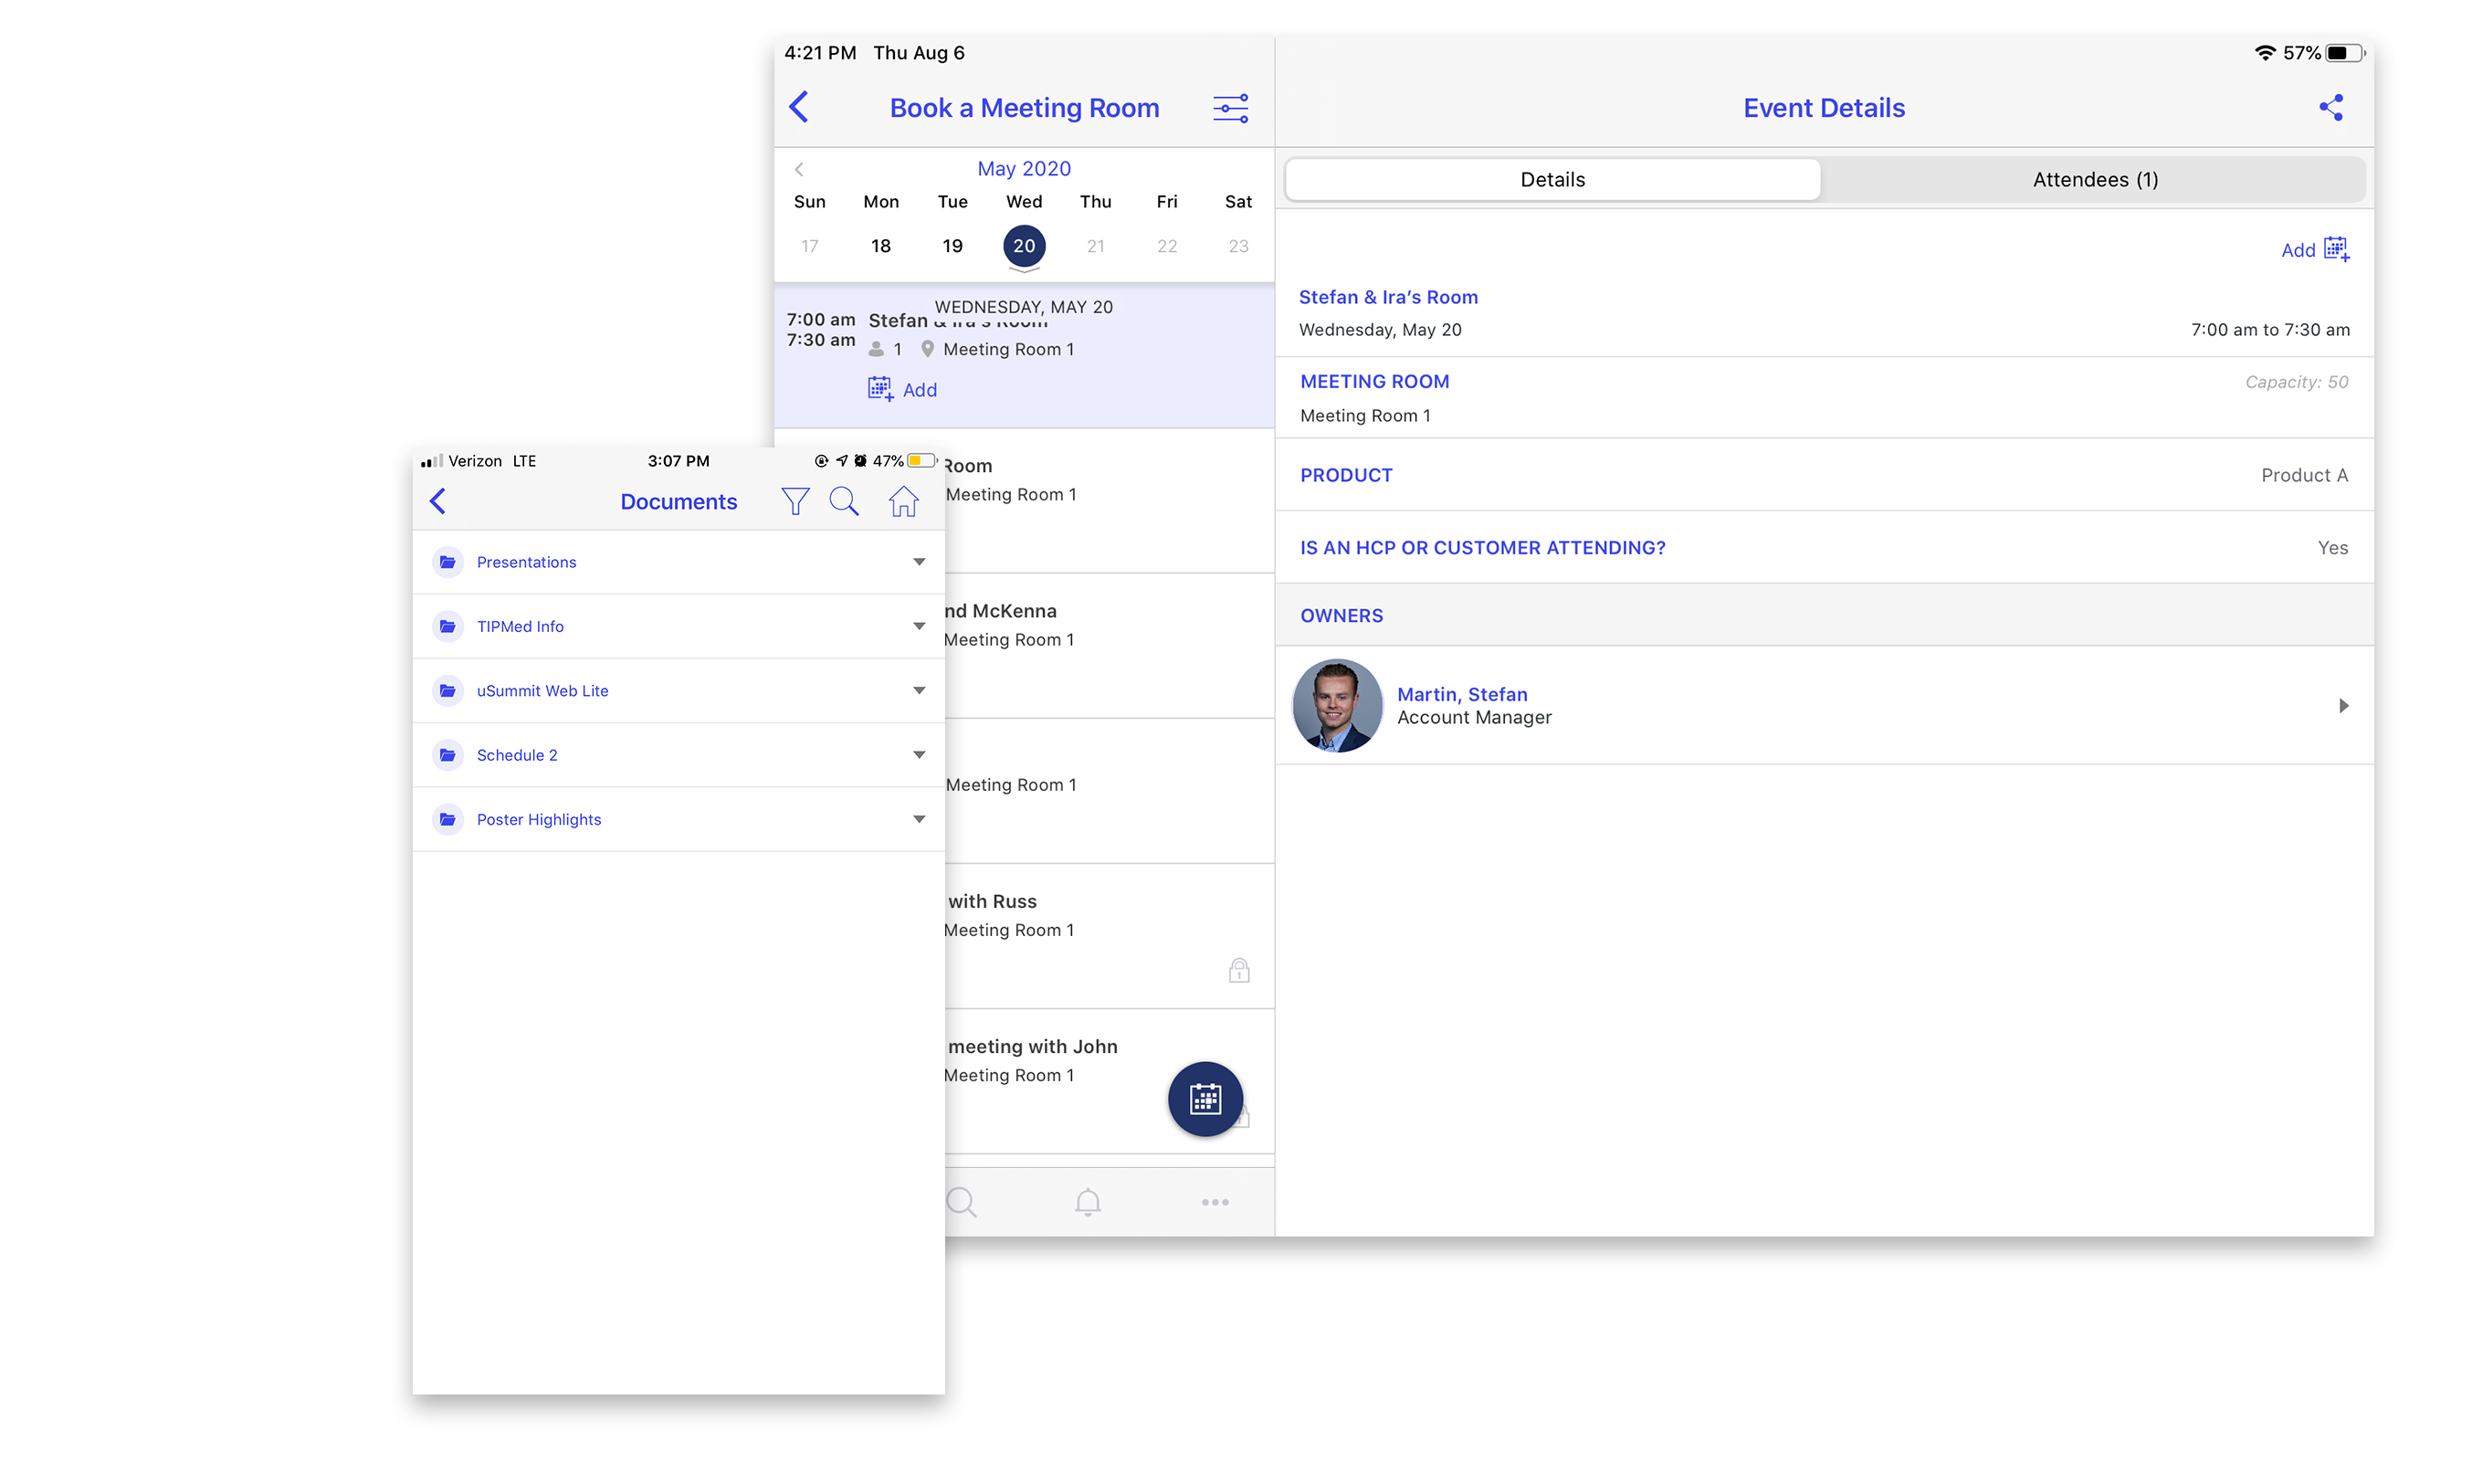
Task: Click the May 2020 month title
Action: point(1024,168)
